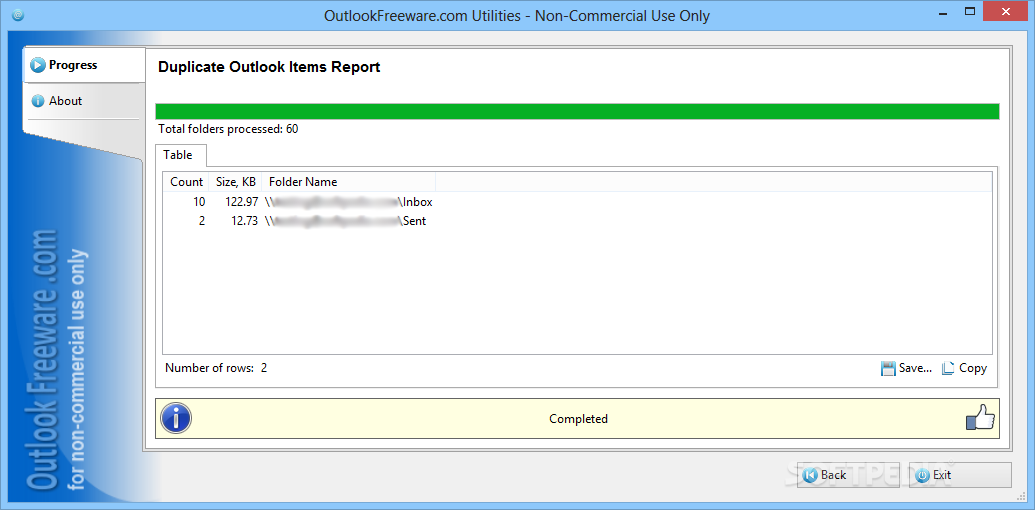Click the Duplicate Outlook Items Report heading
1035x510 pixels.
click(269, 67)
